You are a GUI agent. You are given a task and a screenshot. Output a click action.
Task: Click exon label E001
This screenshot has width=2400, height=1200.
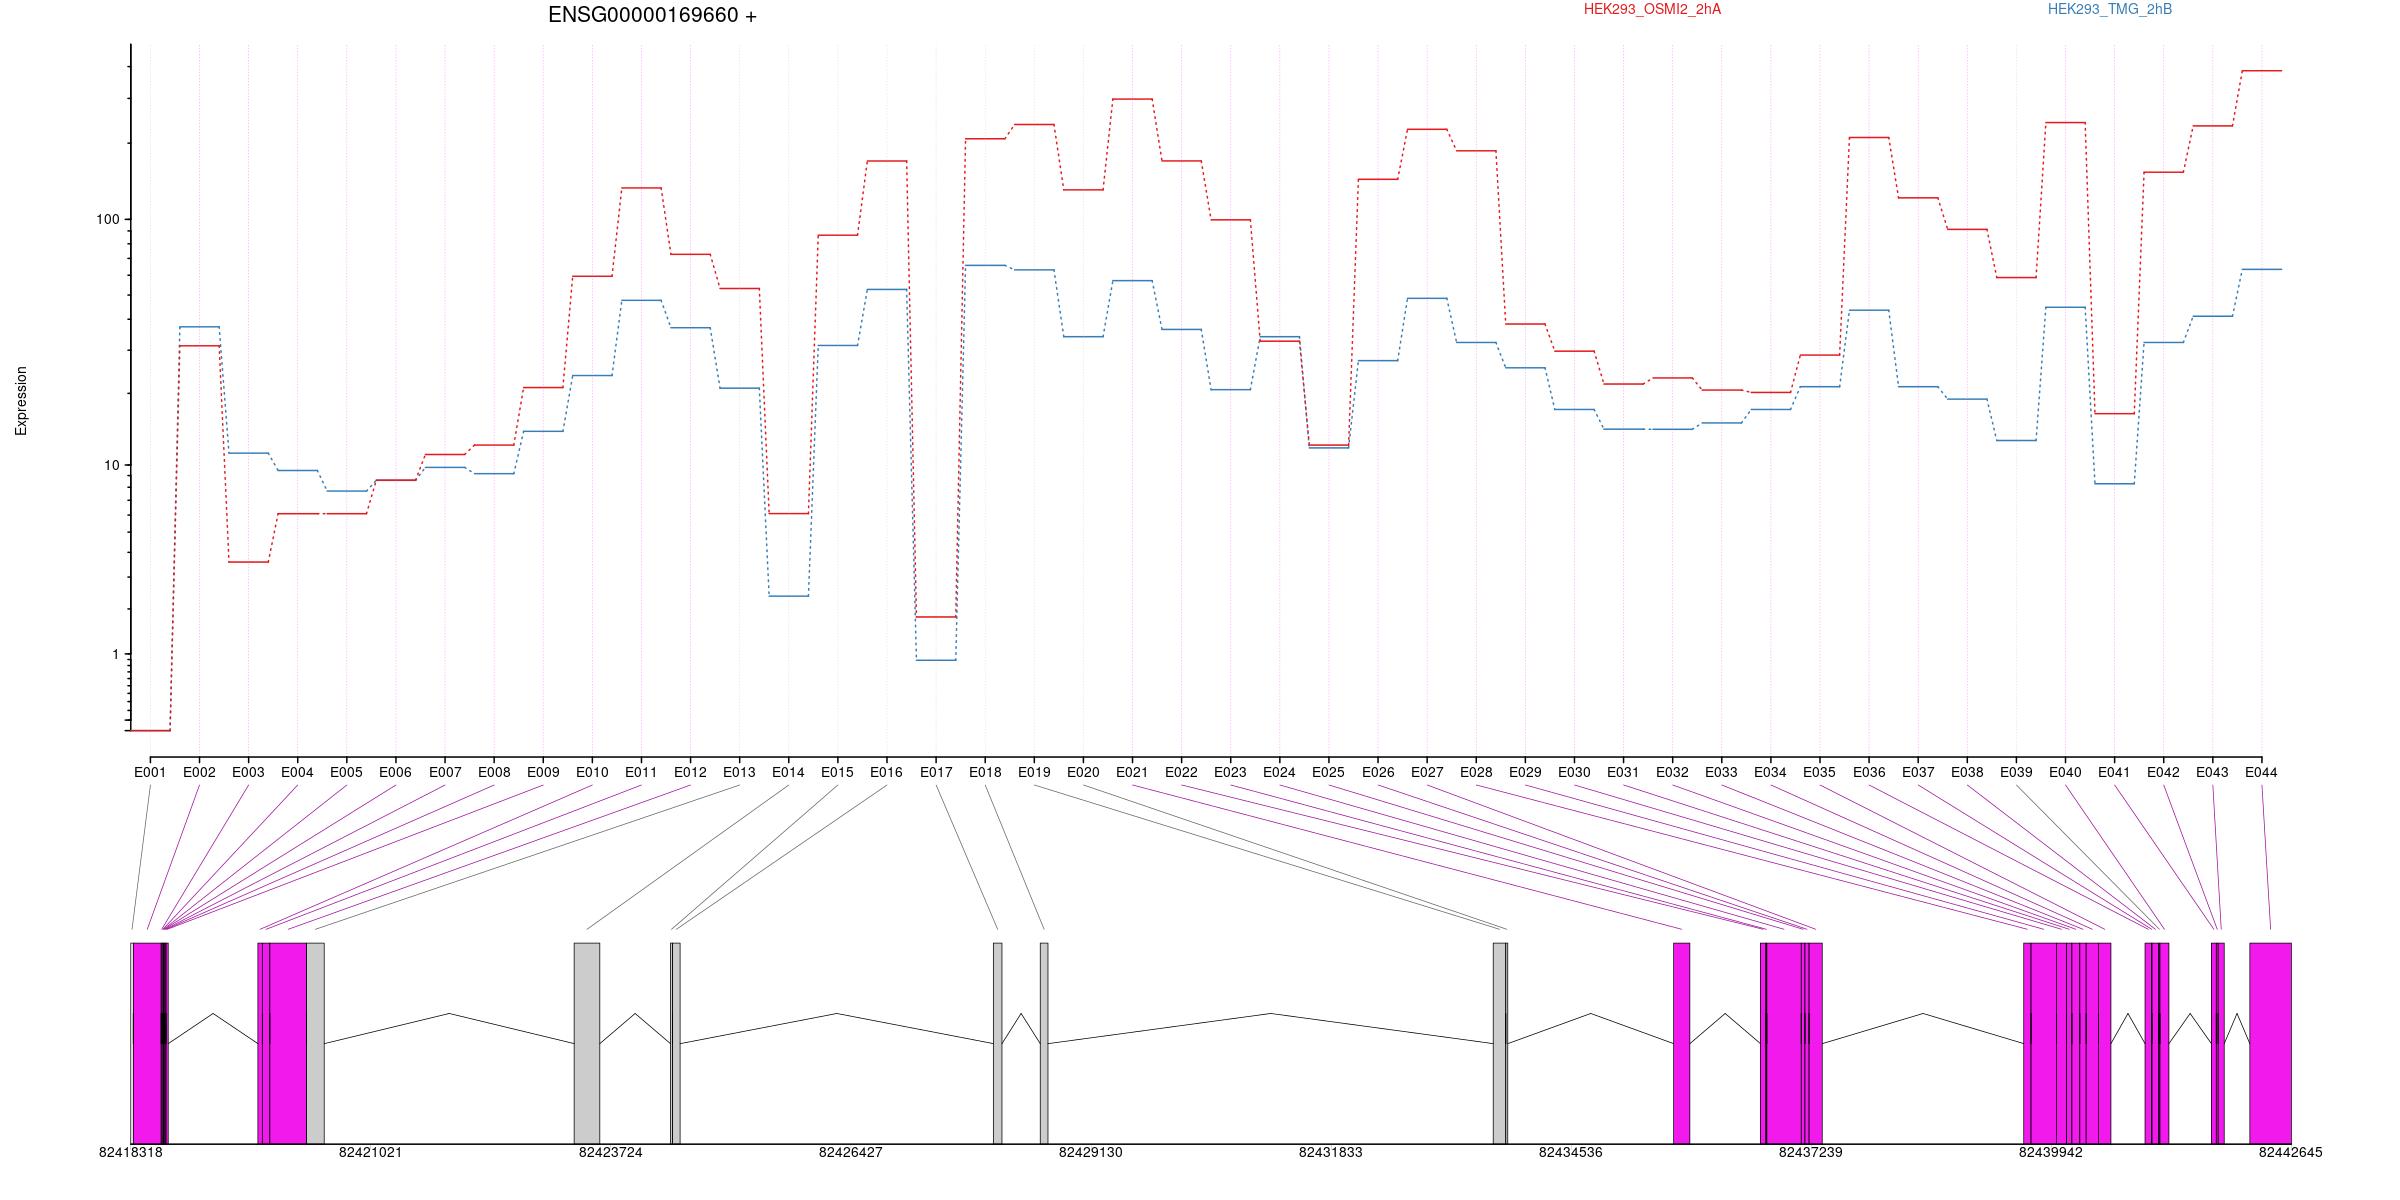(150, 772)
